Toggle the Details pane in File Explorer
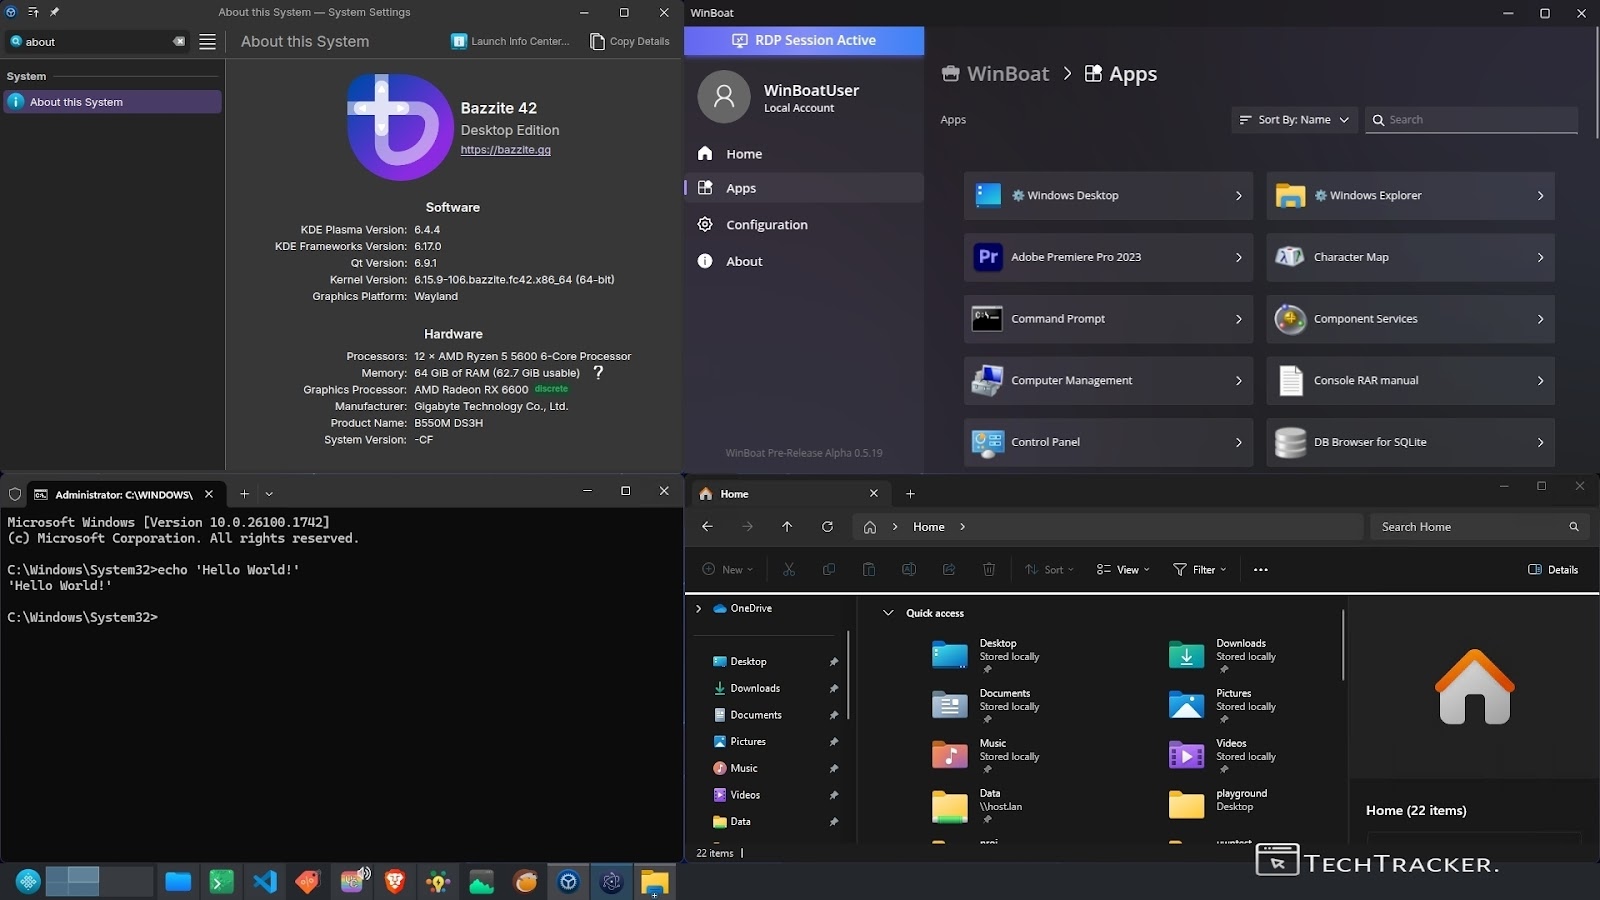 point(1553,570)
